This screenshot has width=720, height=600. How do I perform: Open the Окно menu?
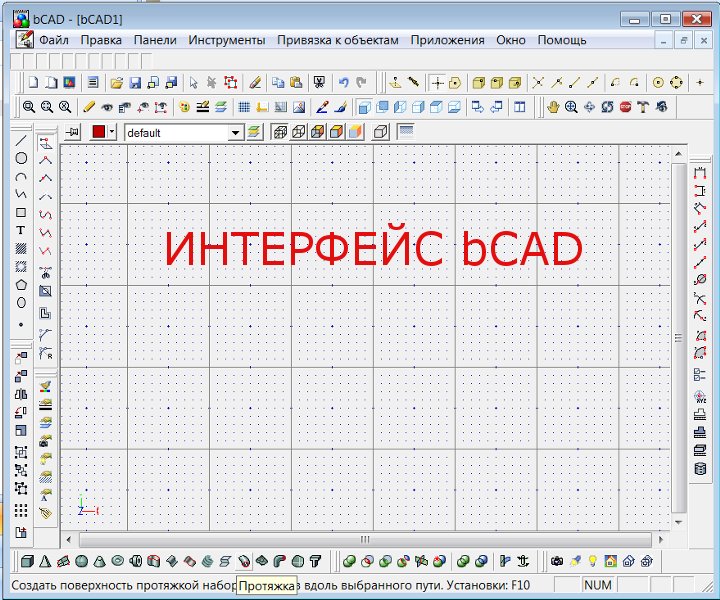pos(511,40)
